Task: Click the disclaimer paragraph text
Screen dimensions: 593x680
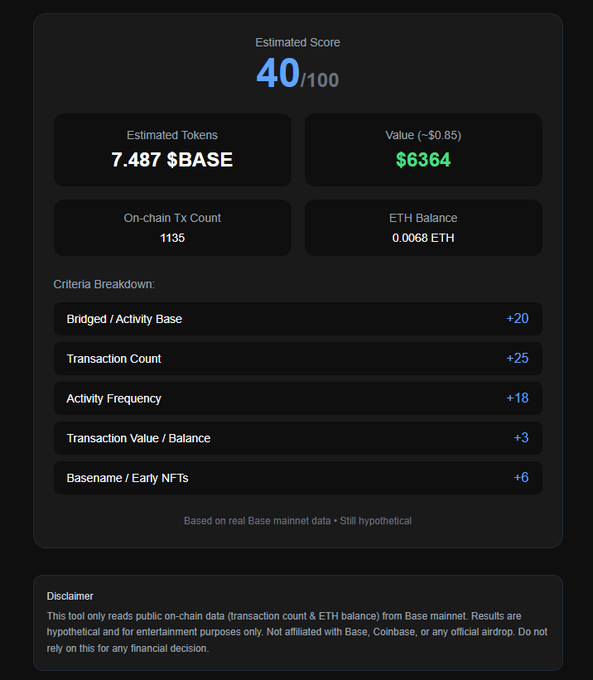Action: pos(297,632)
